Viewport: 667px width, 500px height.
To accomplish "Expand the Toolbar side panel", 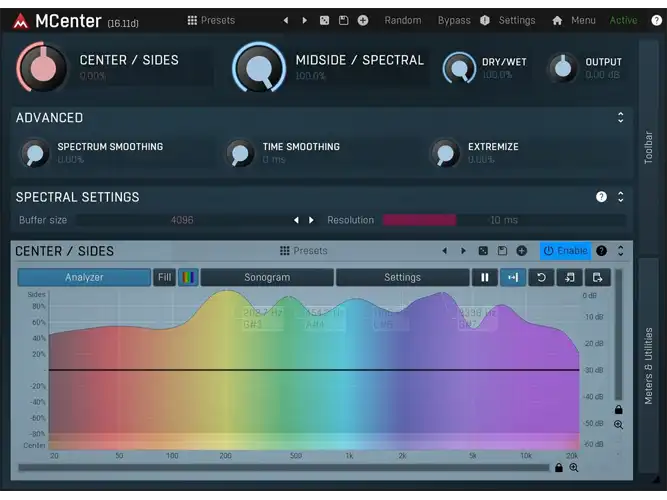I will coord(648,147).
